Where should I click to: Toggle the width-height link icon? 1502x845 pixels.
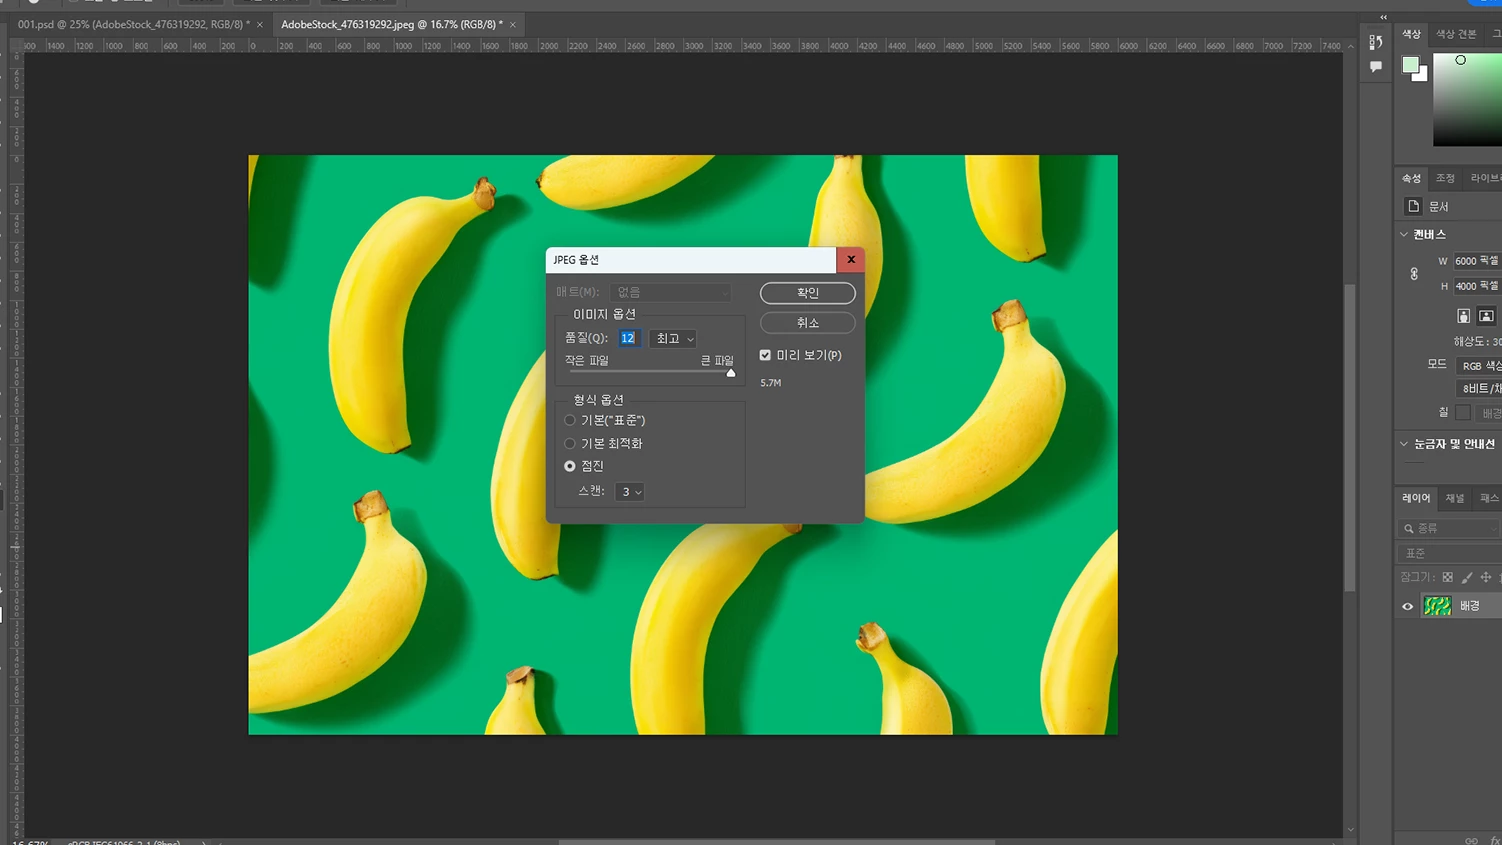tap(1414, 273)
